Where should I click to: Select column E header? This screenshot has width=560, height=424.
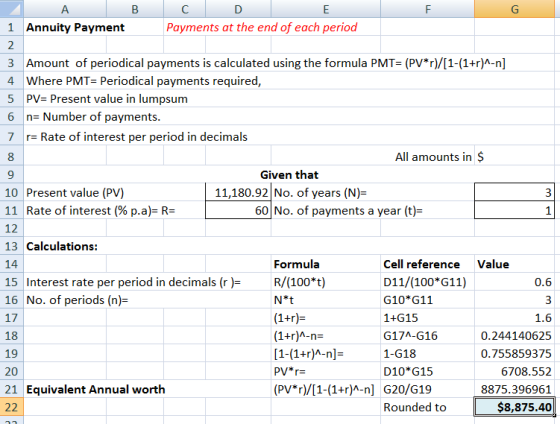coord(326,9)
